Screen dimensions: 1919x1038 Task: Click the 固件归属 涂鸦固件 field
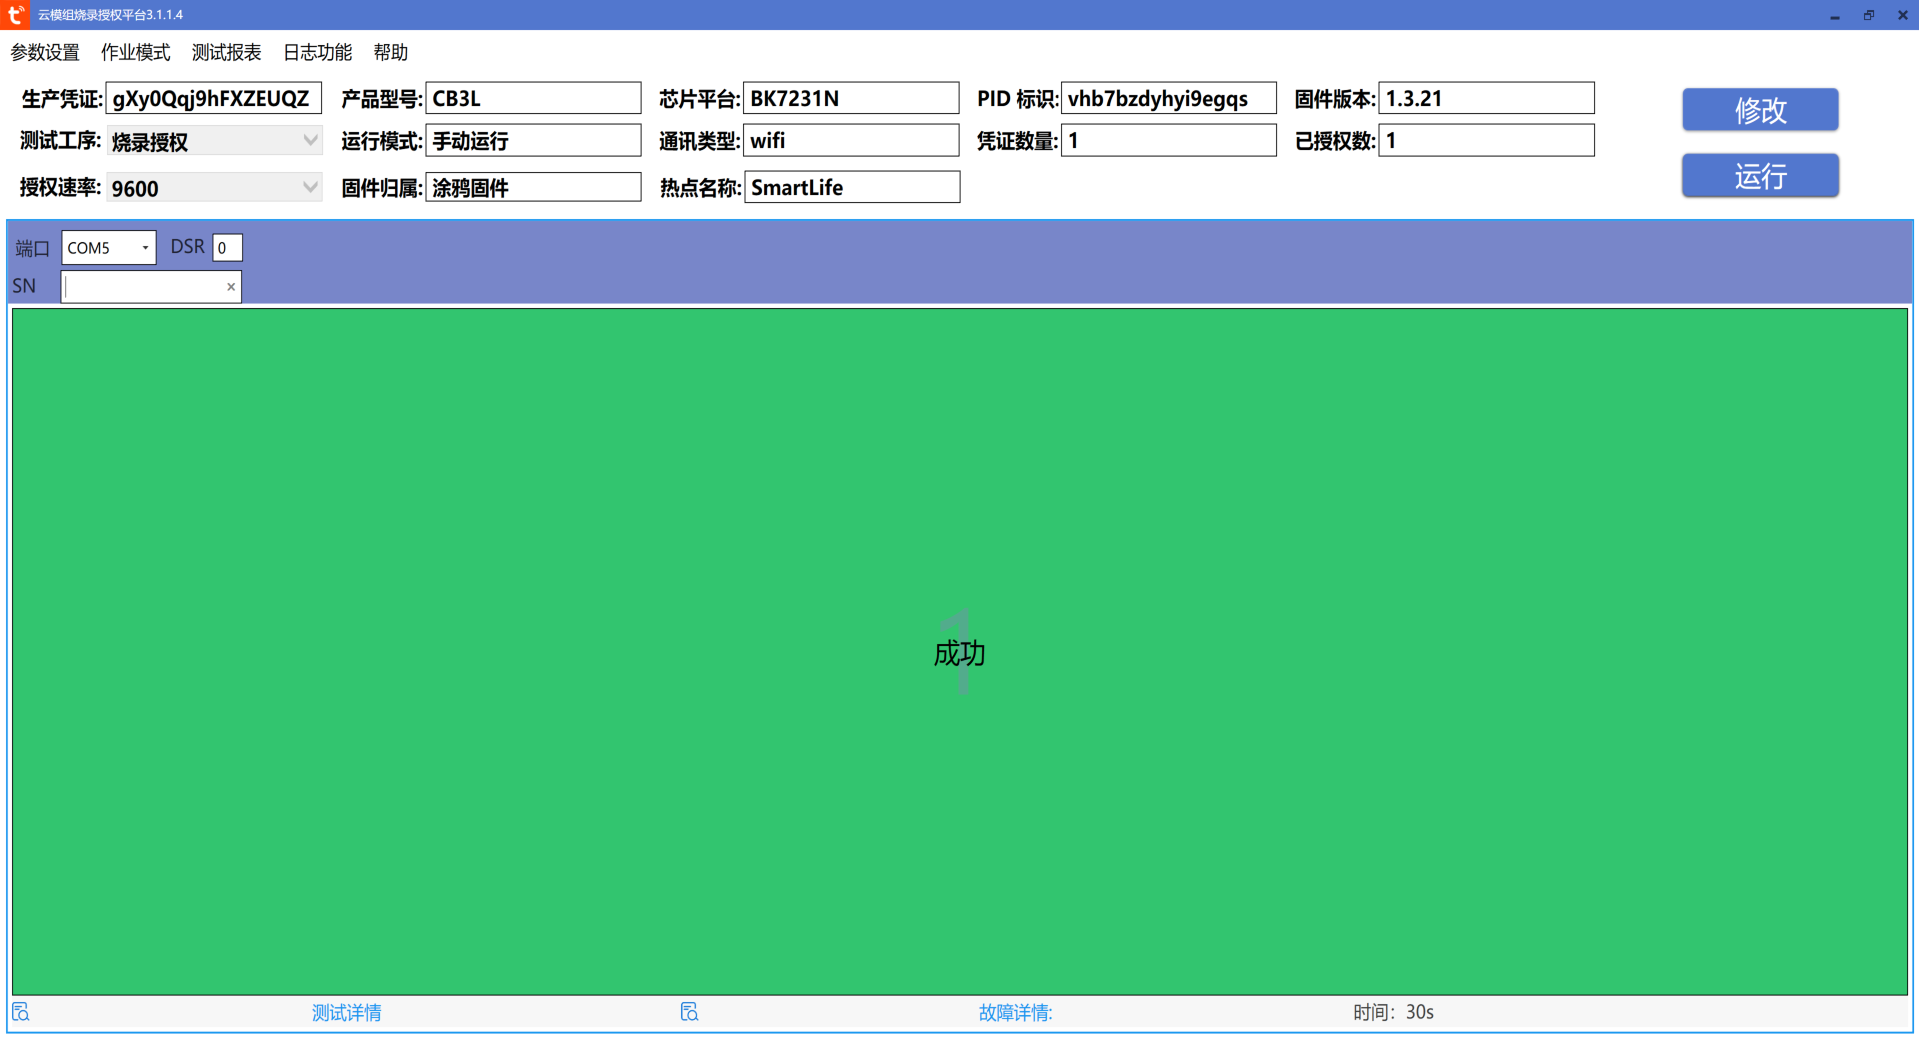click(x=533, y=187)
